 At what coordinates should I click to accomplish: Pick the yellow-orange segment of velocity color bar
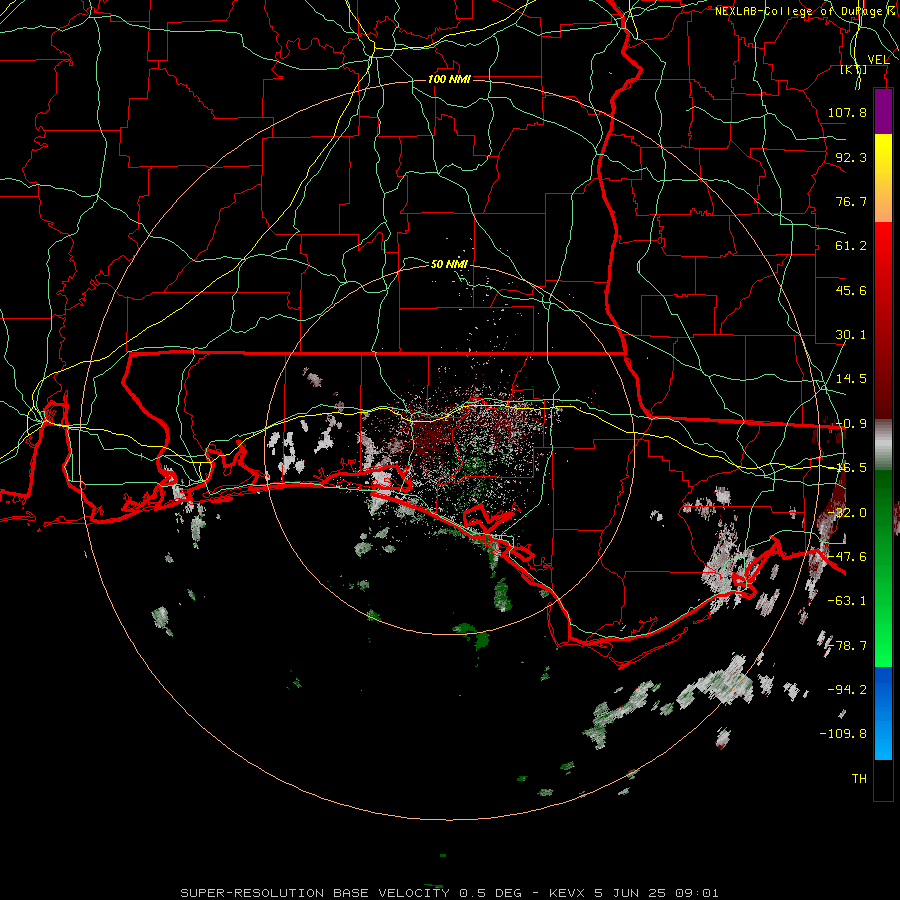[x=883, y=178]
